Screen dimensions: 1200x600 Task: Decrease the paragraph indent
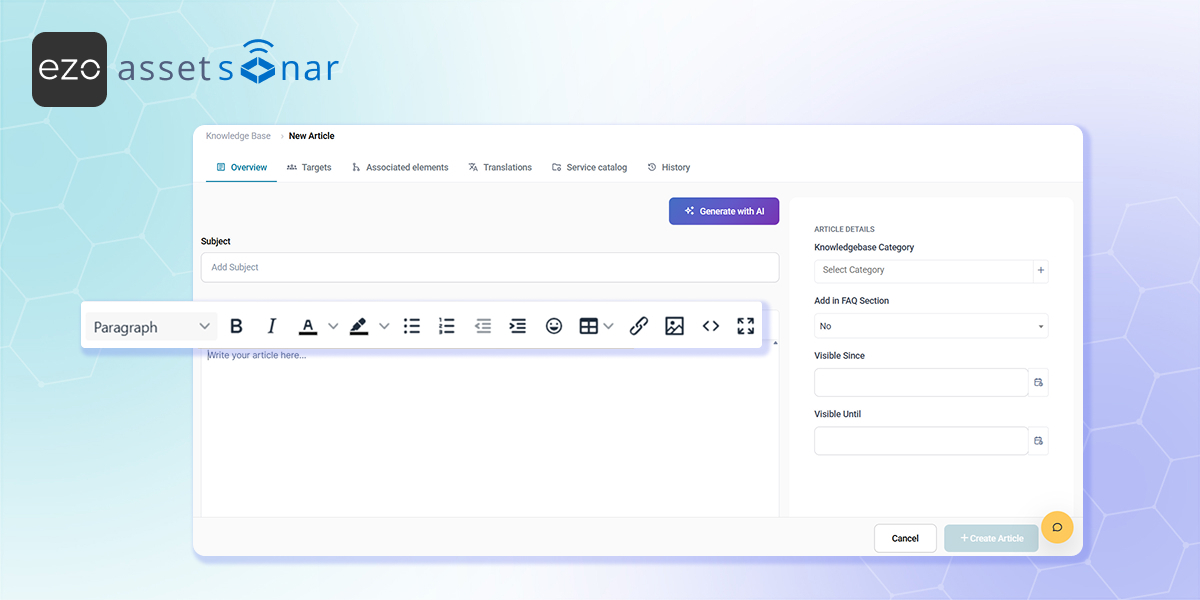(x=483, y=326)
